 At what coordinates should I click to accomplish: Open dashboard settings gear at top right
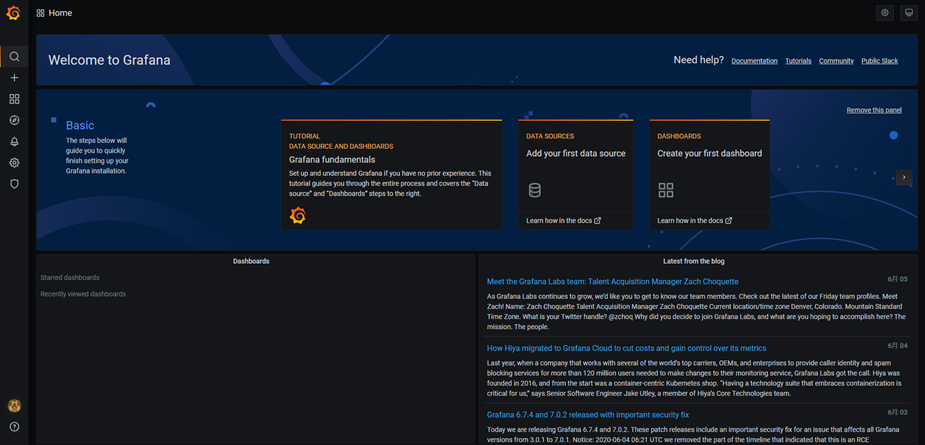(884, 13)
